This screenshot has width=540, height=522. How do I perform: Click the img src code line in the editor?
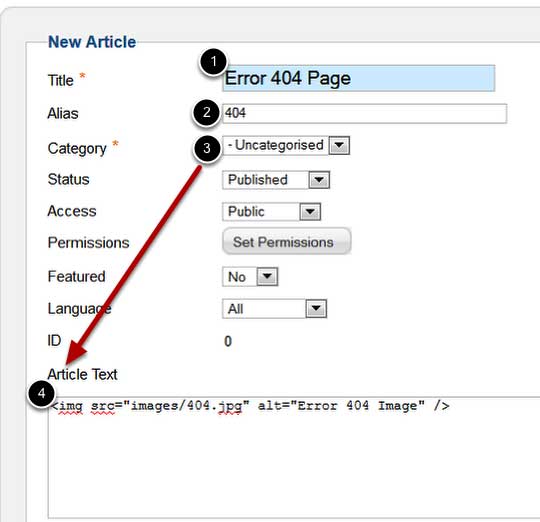[x=250, y=406]
